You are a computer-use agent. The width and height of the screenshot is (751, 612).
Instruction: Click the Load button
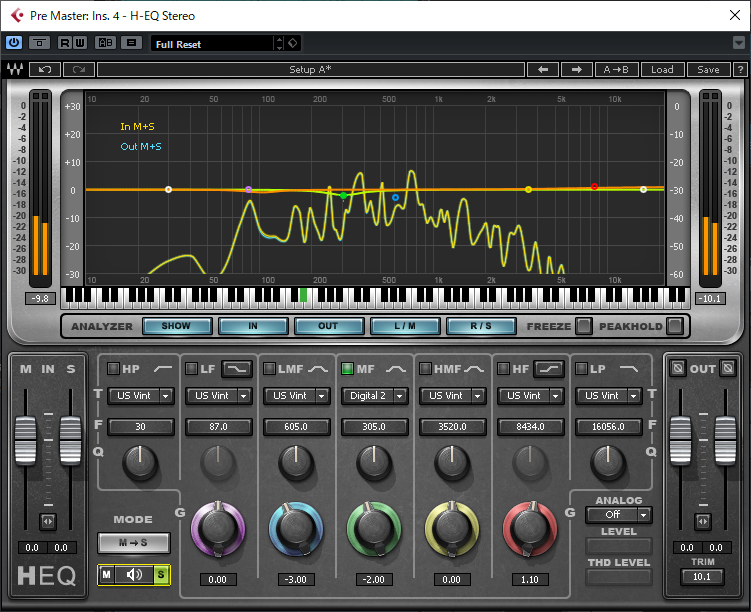[x=662, y=70]
